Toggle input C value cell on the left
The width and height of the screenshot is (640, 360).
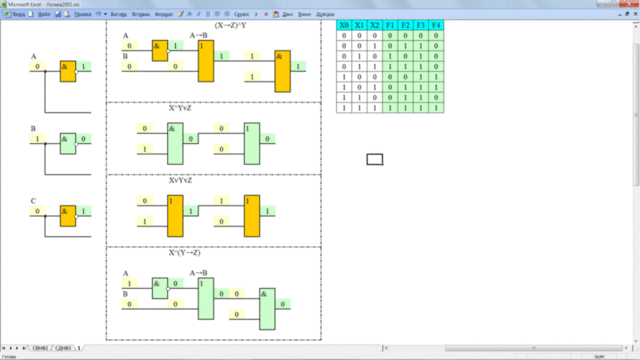pyautogui.click(x=37, y=211)
